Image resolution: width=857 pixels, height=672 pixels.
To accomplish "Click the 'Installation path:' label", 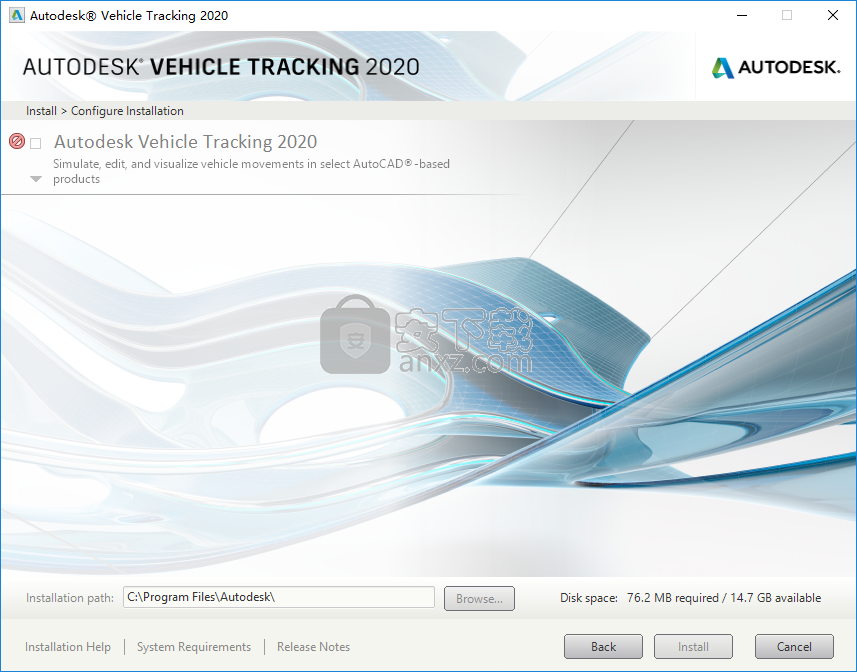I will tap(70, 598).
